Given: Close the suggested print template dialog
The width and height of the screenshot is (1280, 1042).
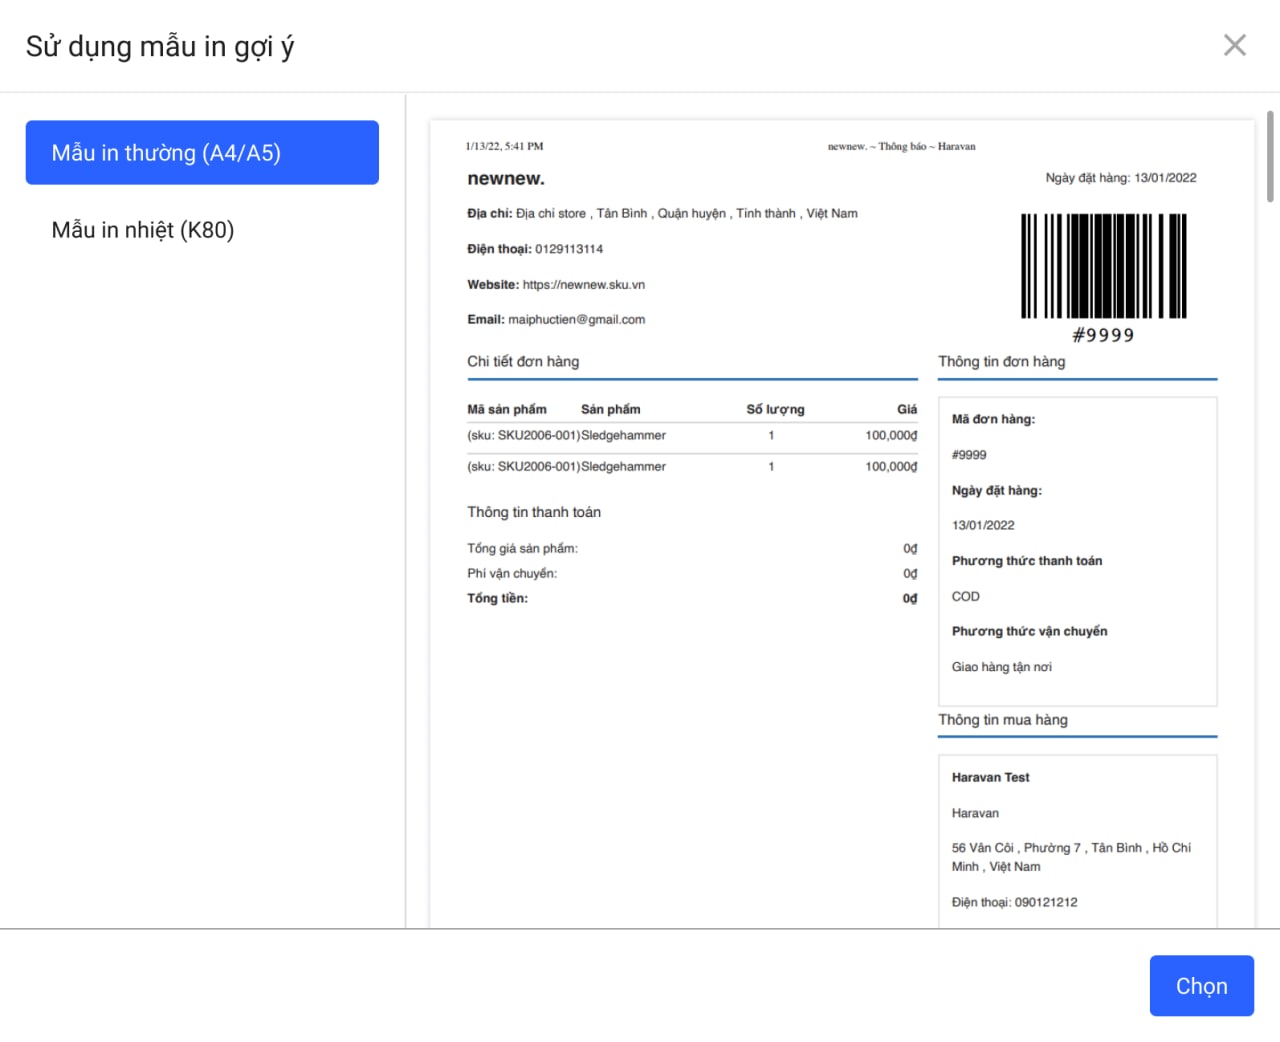Looking at the screenshot, I should [1234, 45].
